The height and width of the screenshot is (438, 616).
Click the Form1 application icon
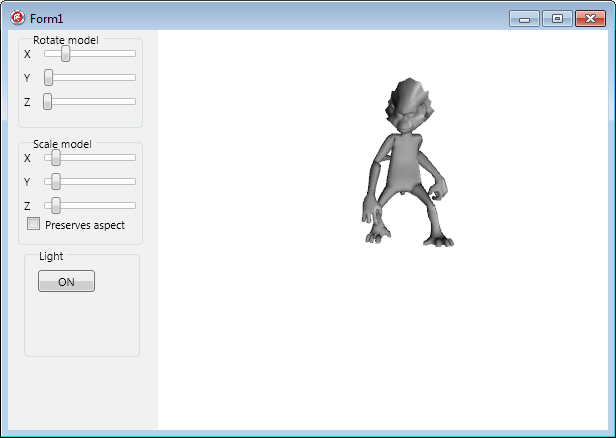(x=17, y=18)
